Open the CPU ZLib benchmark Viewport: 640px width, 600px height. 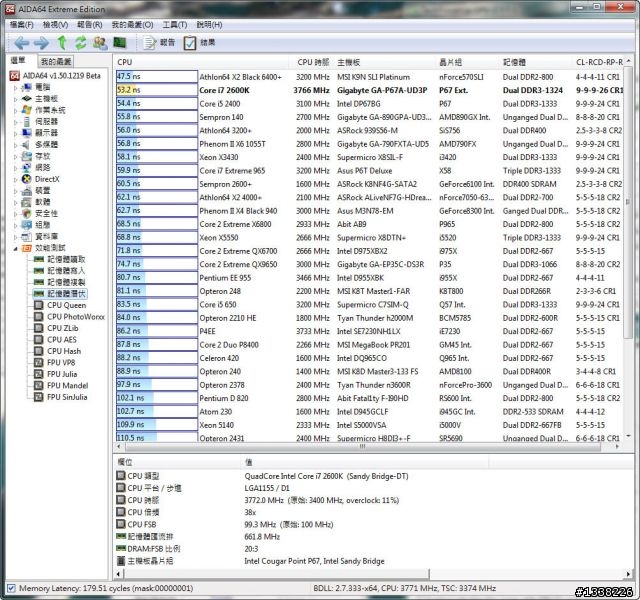62,328
